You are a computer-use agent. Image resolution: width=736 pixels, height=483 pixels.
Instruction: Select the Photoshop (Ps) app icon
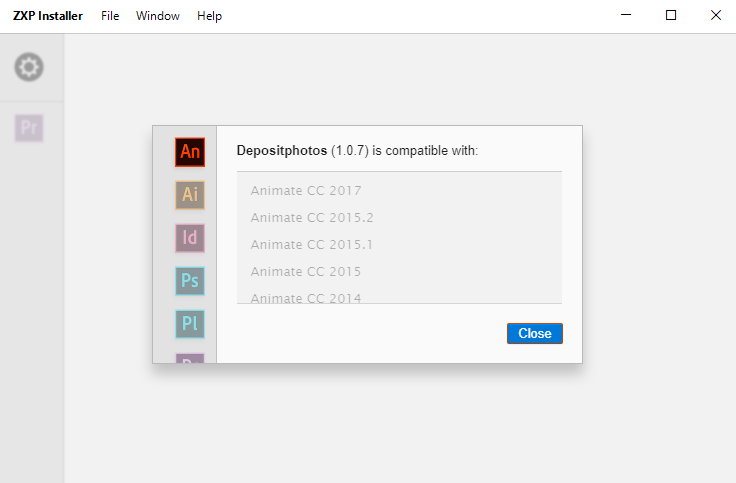point(190,281)
